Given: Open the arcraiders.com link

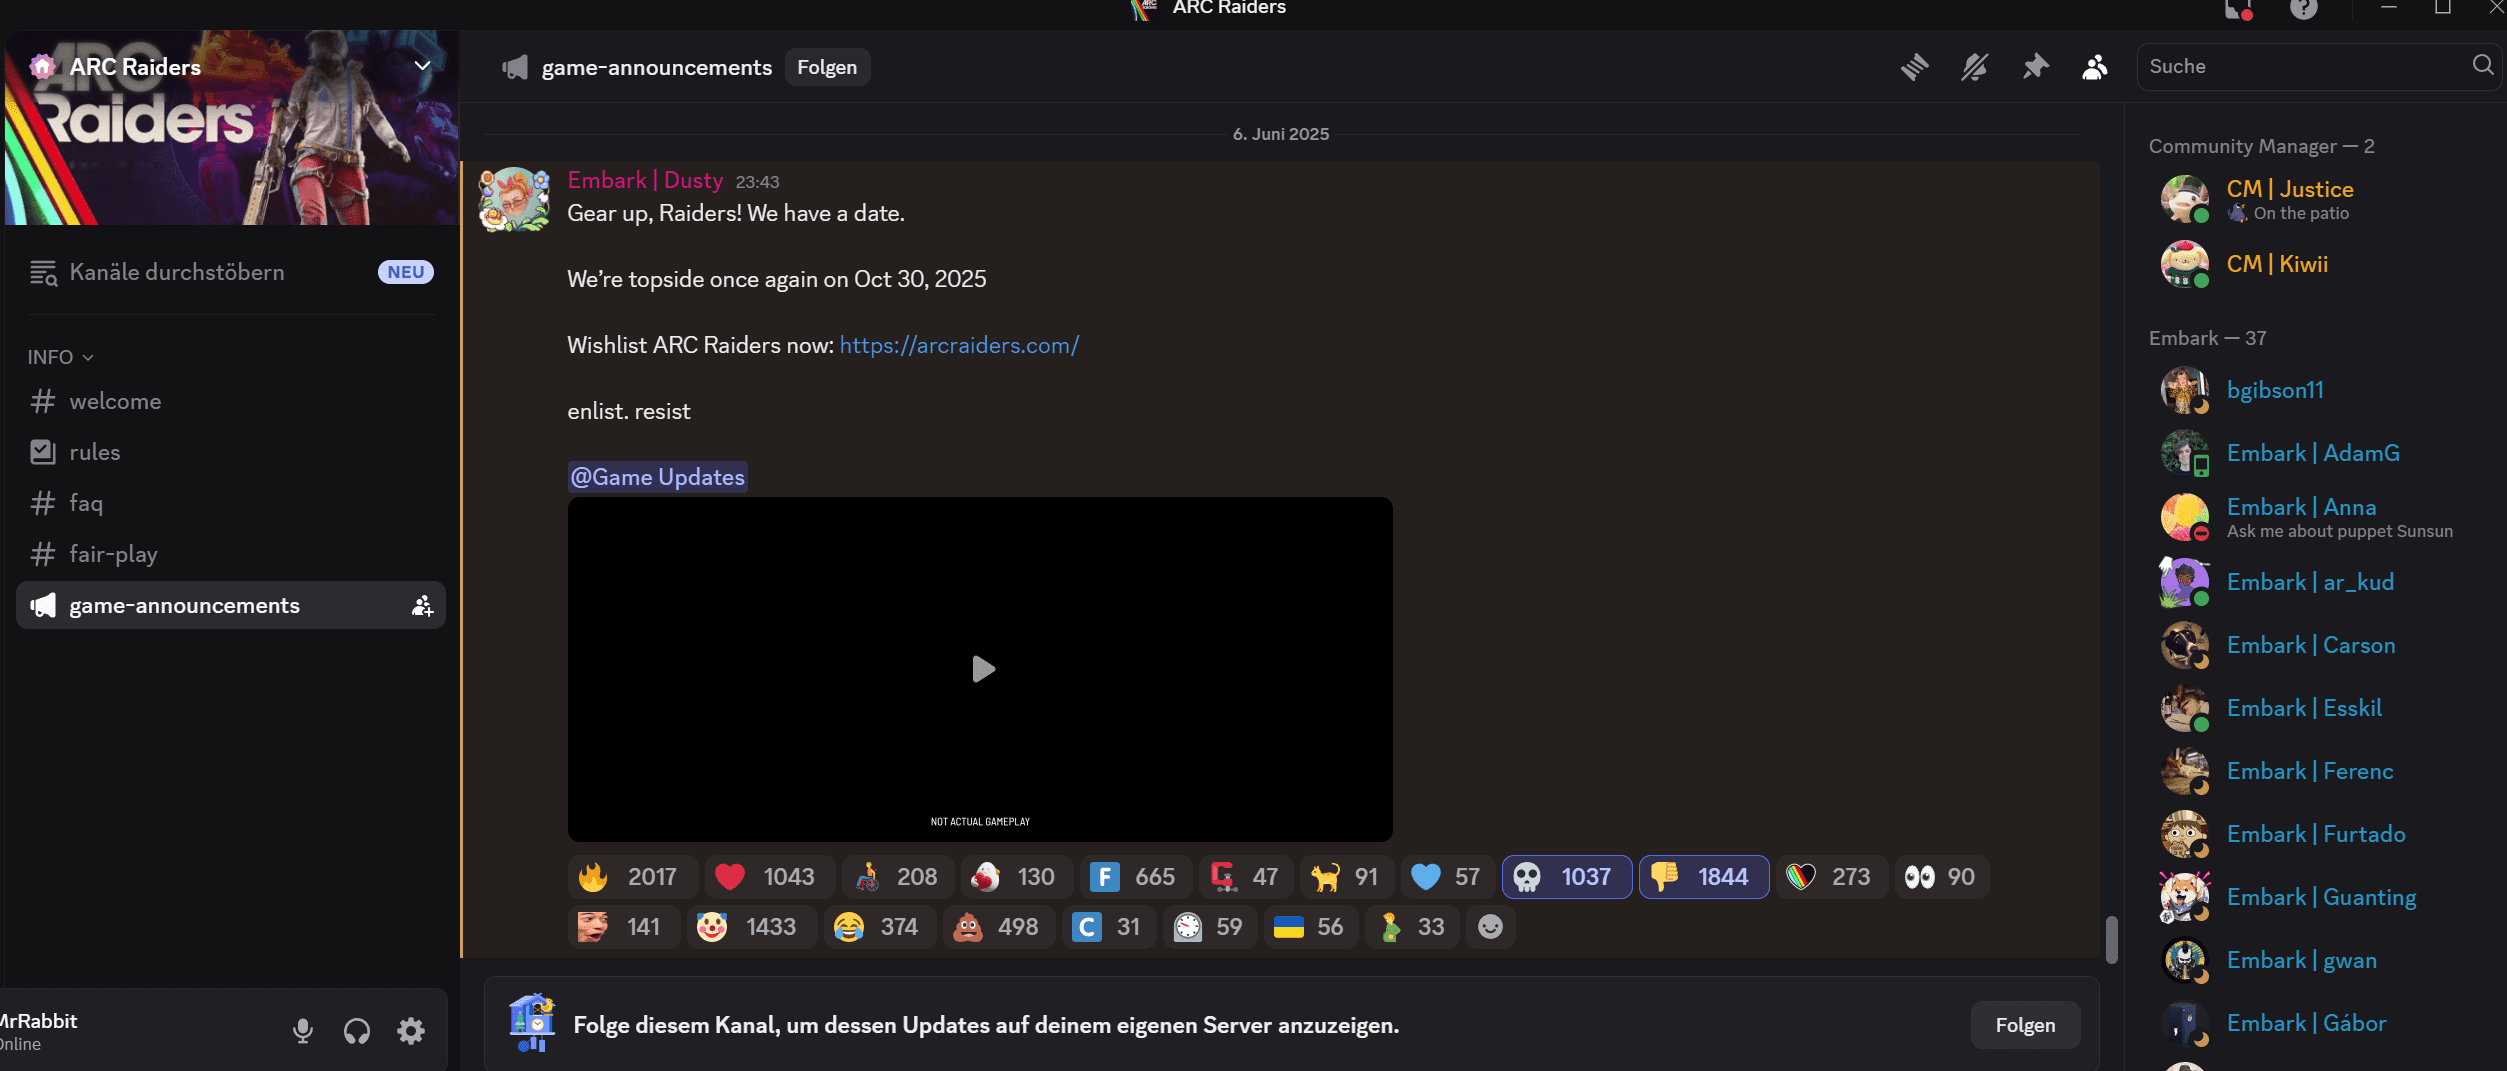Looking at the screenshot, I should [959, 345].
